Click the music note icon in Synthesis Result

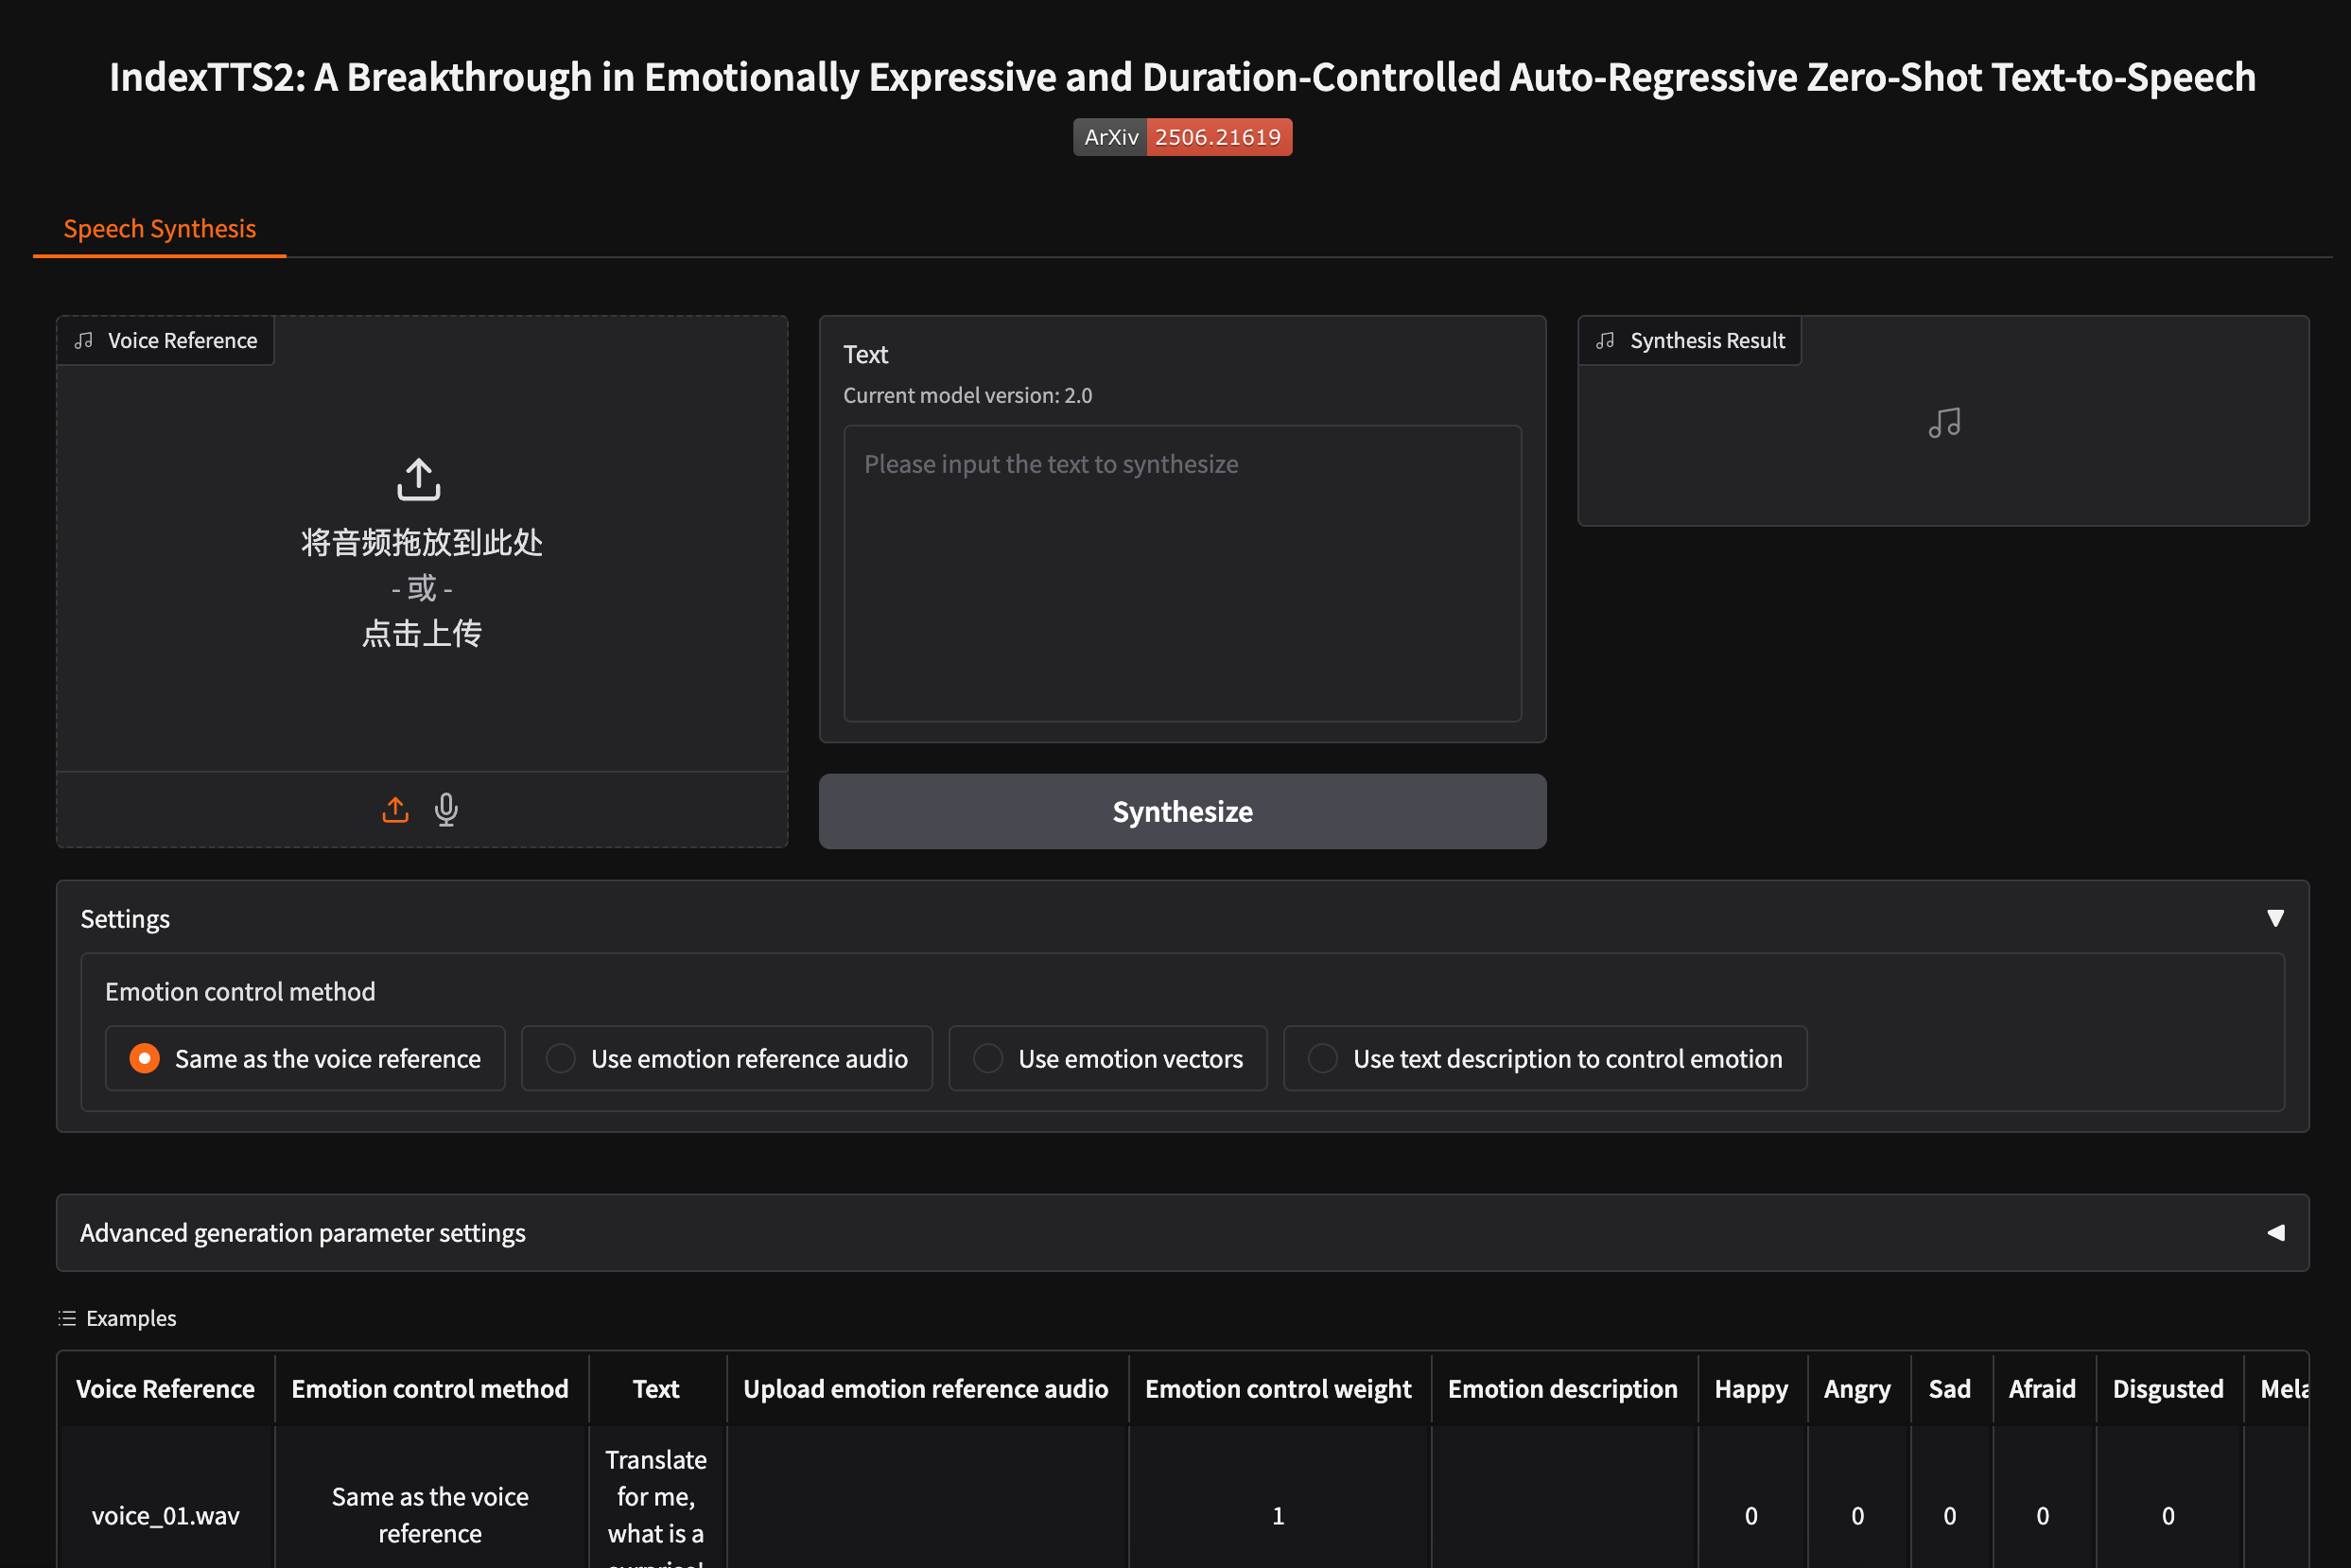1943,423
